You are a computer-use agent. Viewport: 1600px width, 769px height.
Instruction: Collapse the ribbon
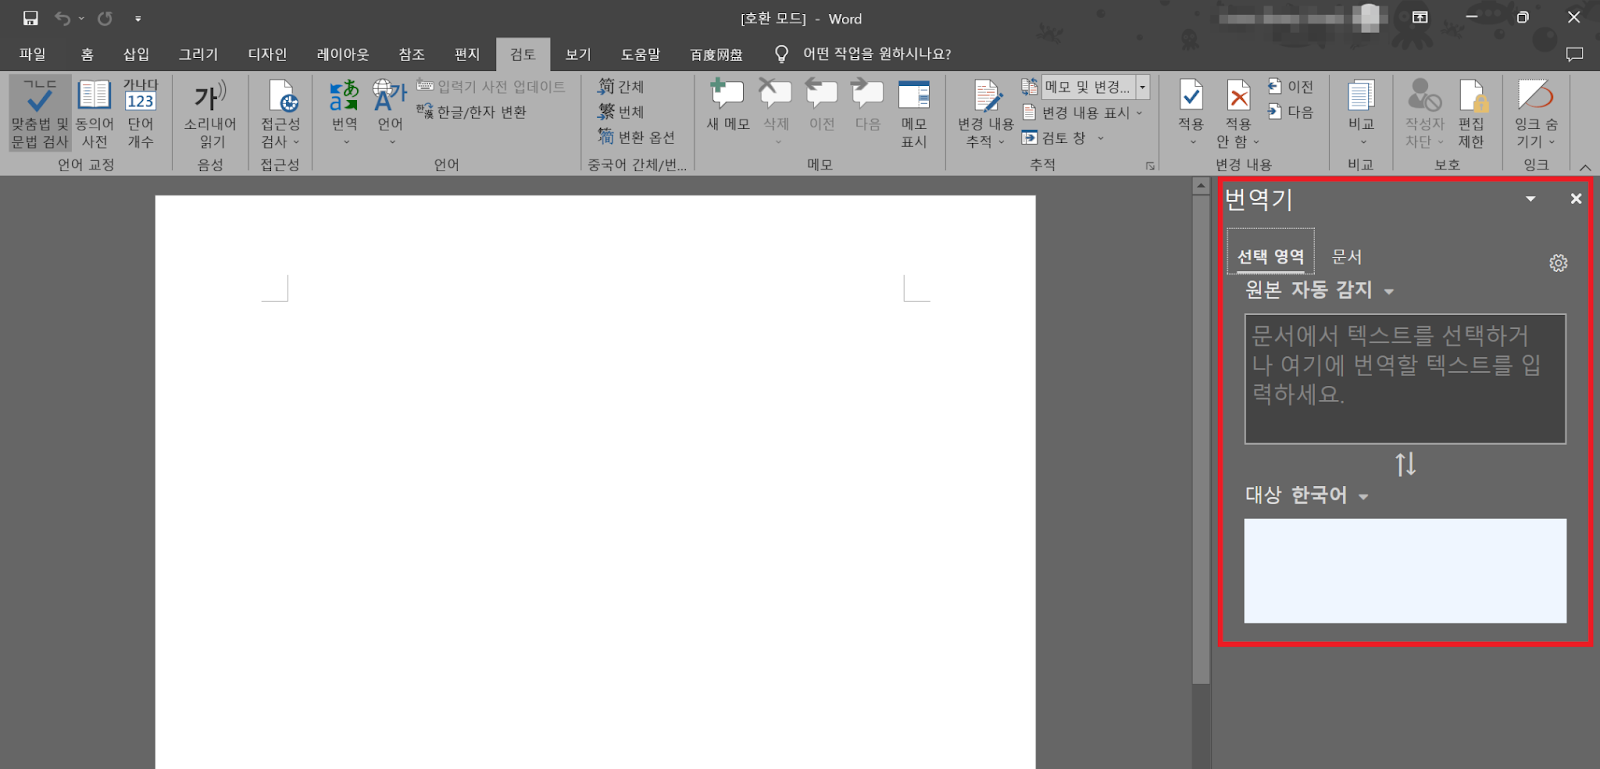(1585, 167)
